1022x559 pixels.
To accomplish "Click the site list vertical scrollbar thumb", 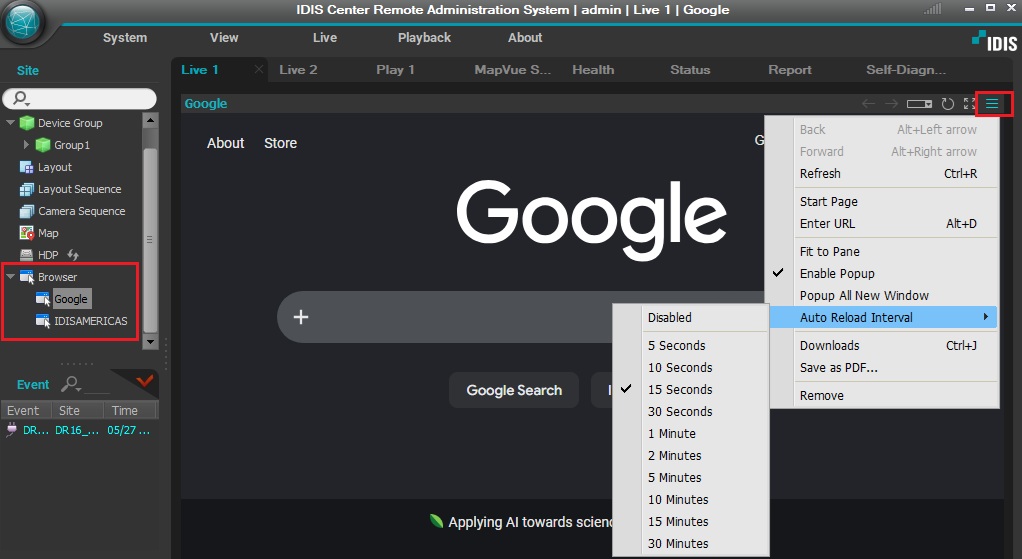I will [150, 239].
